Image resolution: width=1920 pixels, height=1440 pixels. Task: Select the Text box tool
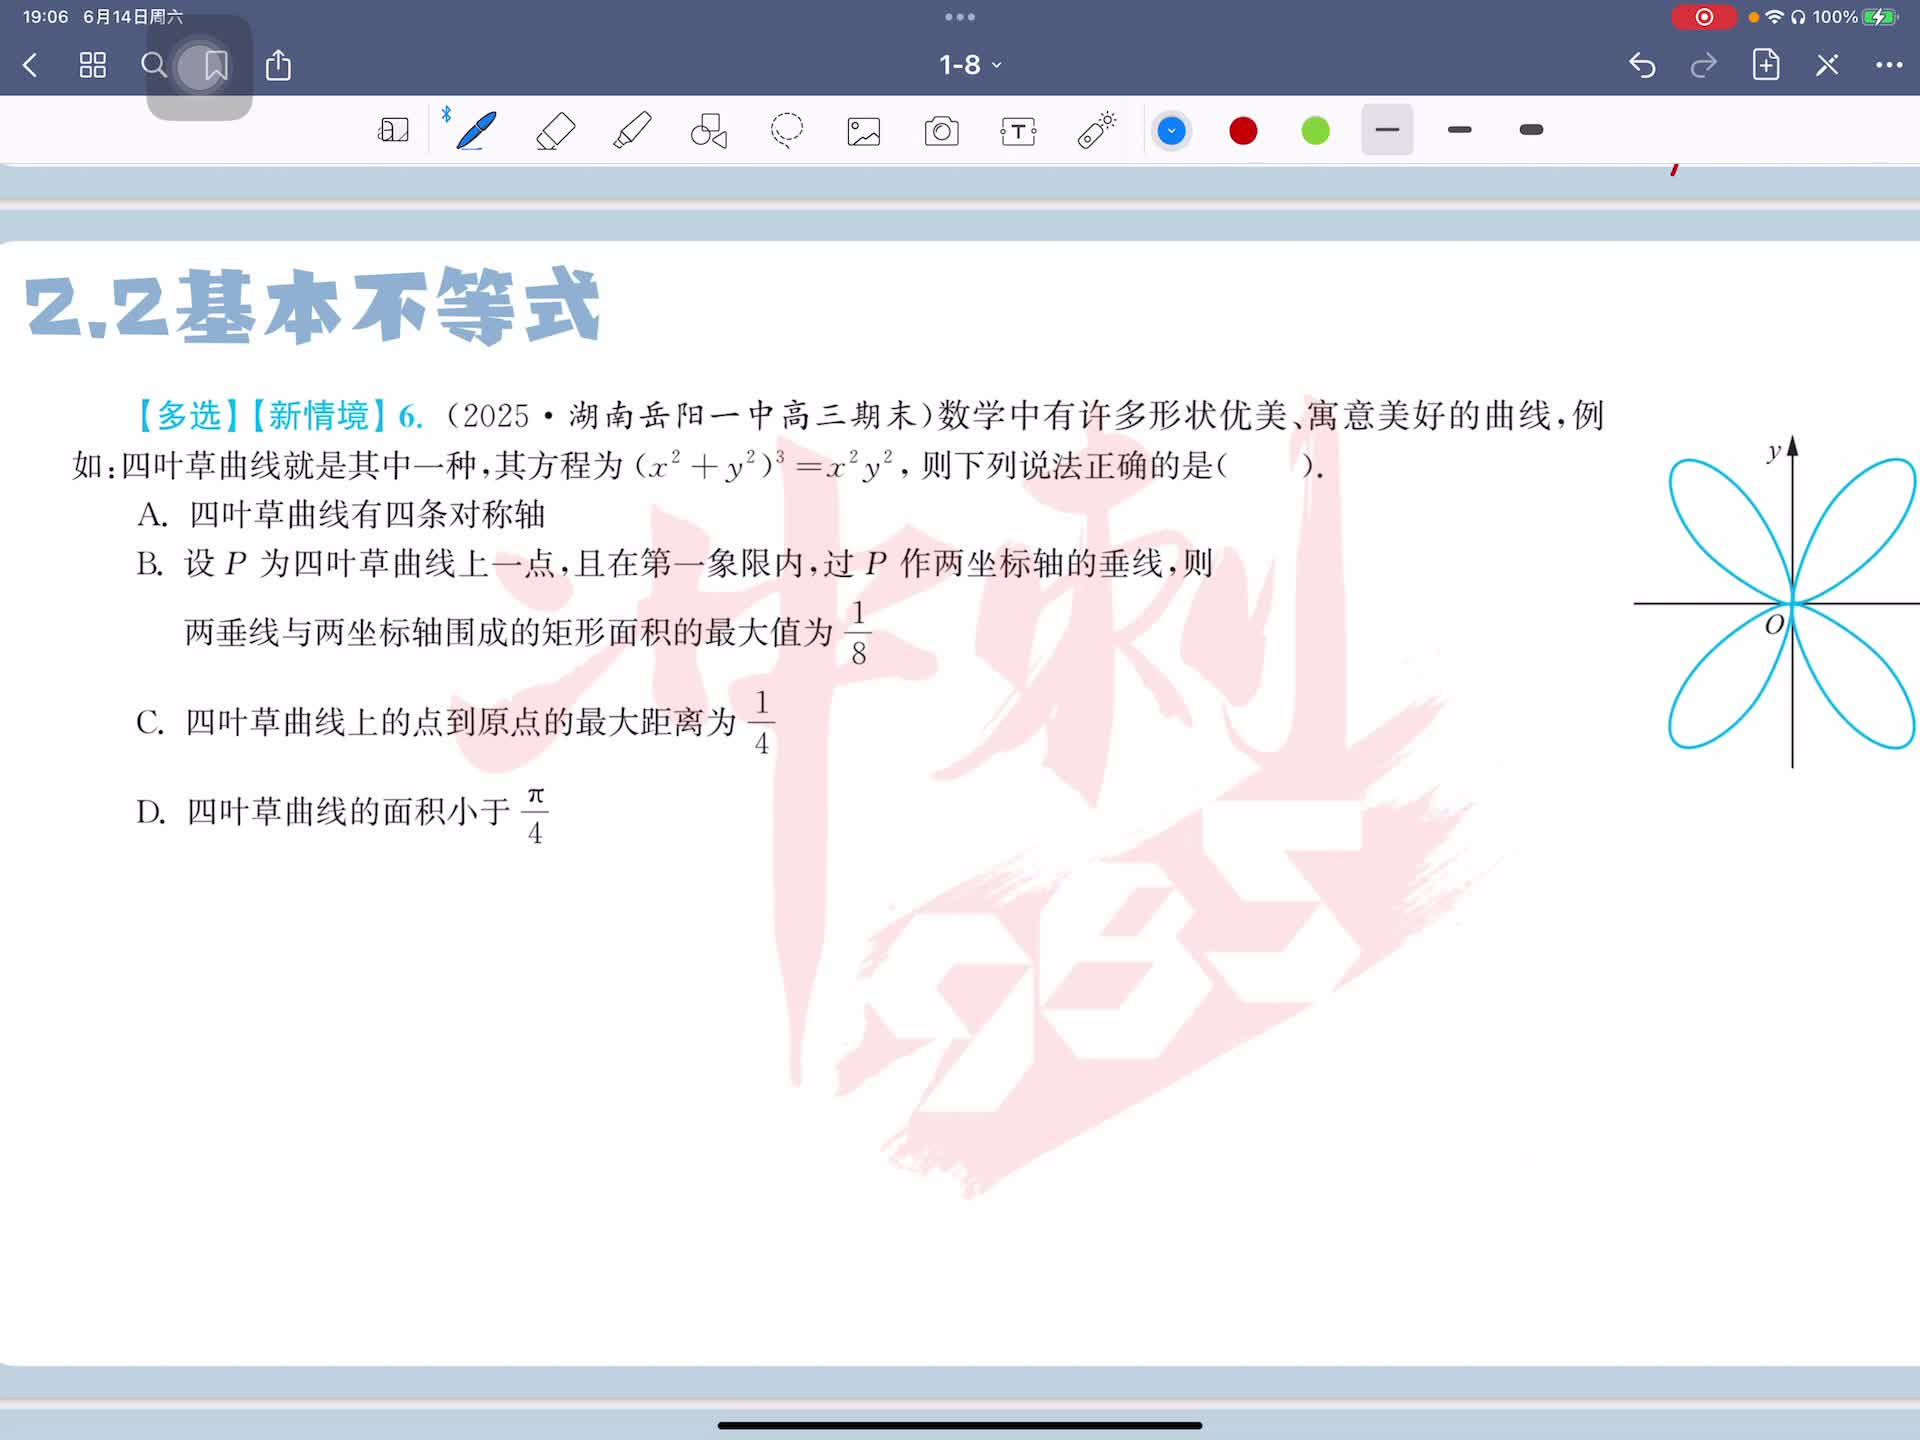pyautogui.click(x=1018, y=131)
